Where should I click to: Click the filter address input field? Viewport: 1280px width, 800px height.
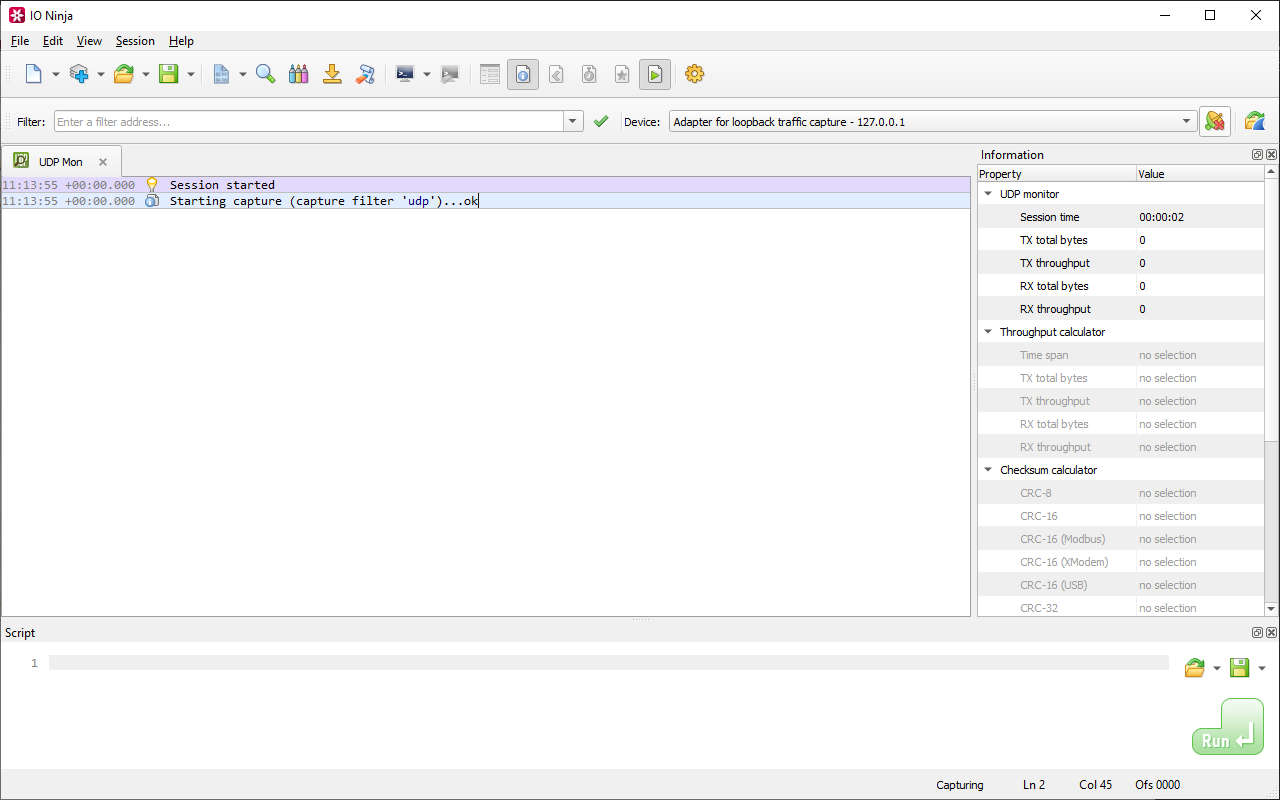pyautogui.click(x=309, y=121)
